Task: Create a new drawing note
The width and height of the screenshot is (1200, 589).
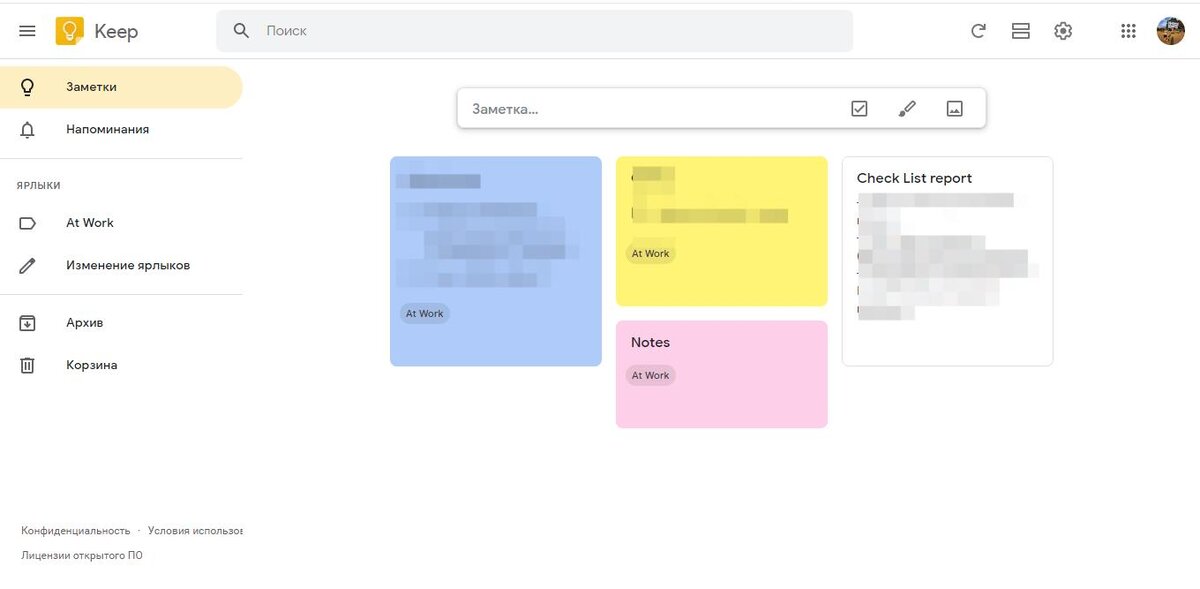Action: 907,108
